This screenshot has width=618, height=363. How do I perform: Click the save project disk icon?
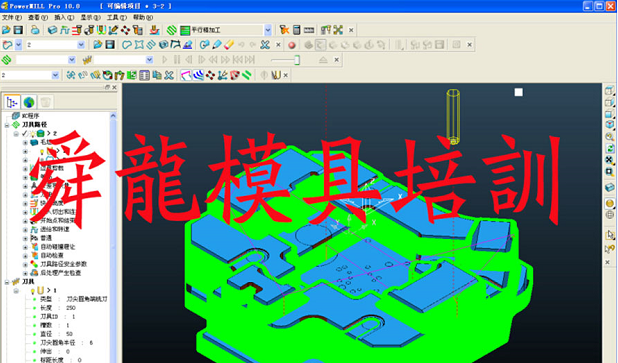[x=18, y=30]
